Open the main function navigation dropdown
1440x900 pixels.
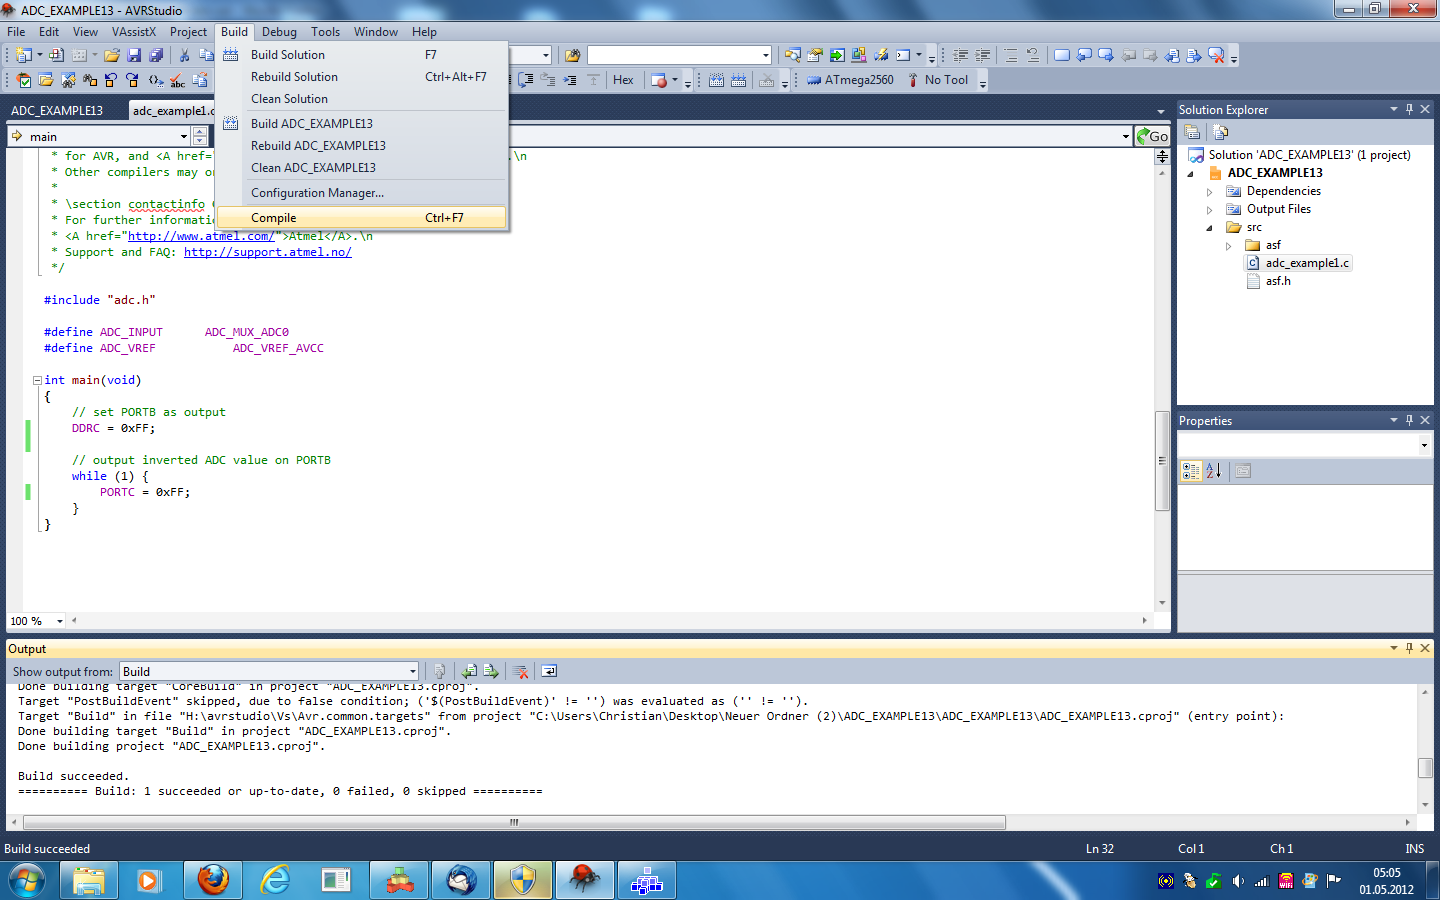(184, 137)
